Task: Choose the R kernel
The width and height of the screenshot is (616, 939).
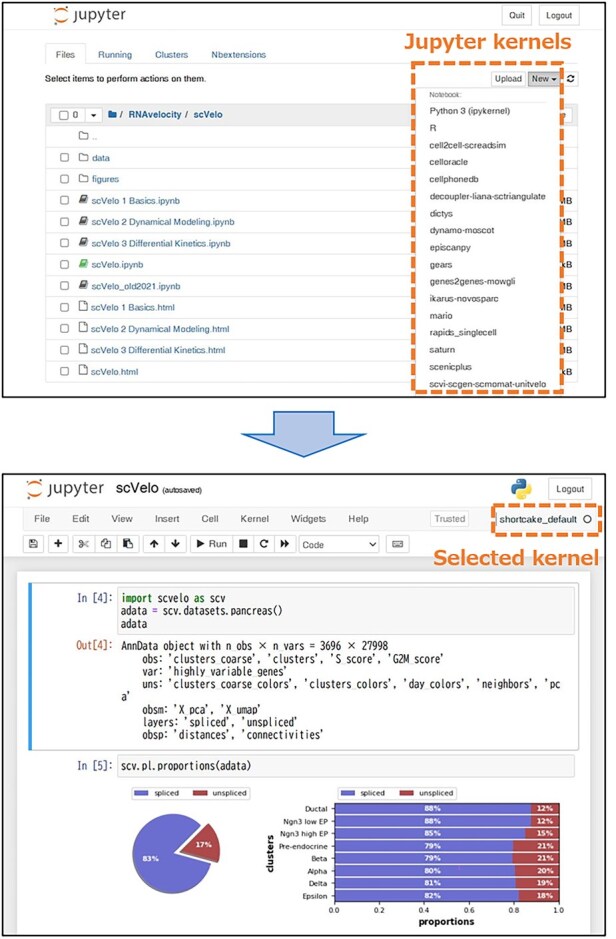Action: 433,128
